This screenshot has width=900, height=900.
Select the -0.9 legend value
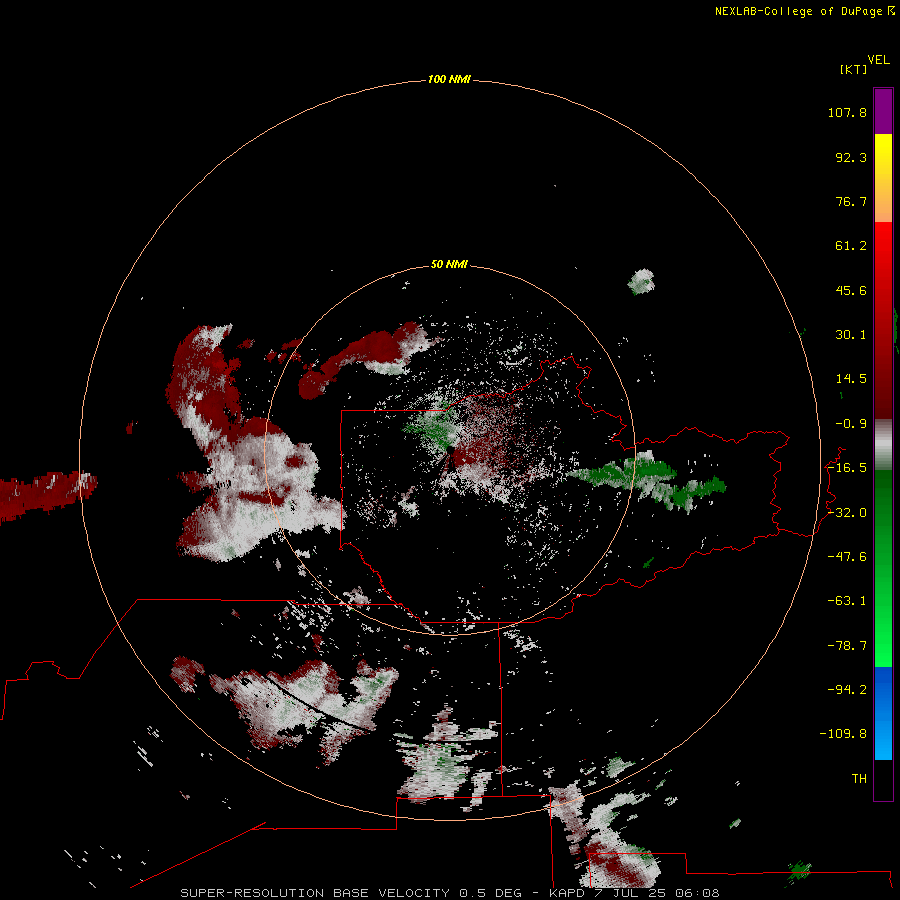(851, 424)
